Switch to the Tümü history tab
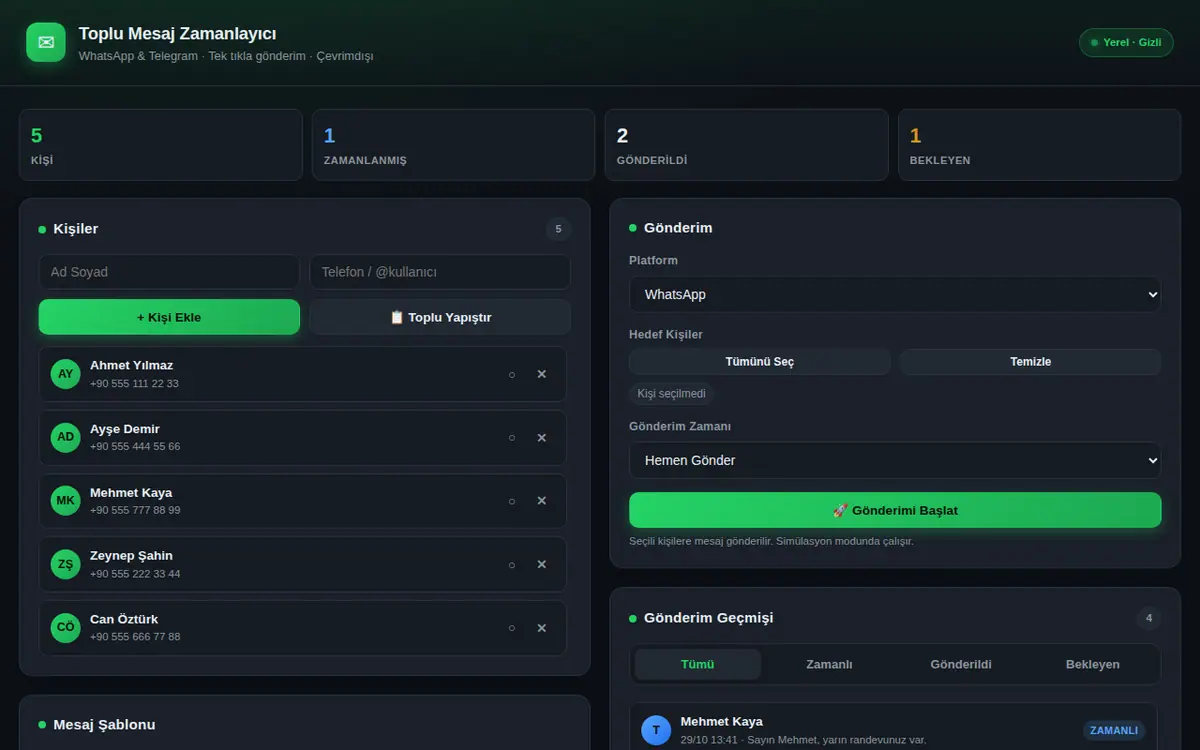Screen dimensions: 1200x750 click(x=698, y=664)
